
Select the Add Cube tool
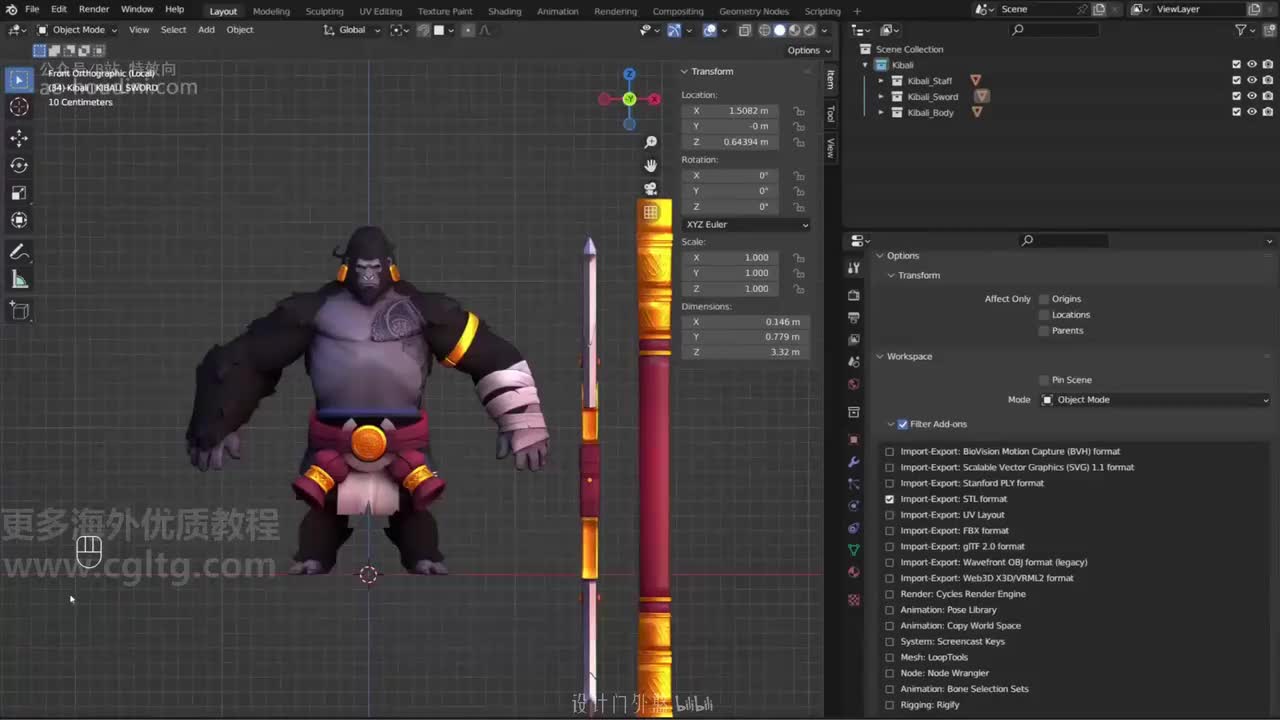(x=19, y=311)
